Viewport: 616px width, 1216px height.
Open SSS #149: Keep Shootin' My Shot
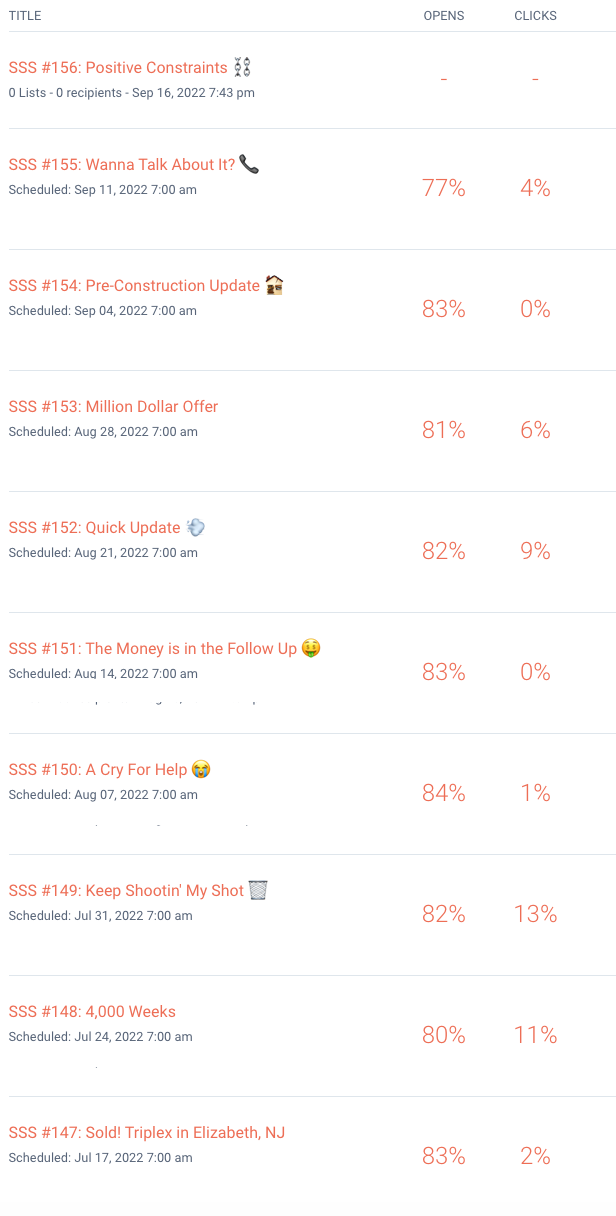pyautogui.click(x=126, y=891)
